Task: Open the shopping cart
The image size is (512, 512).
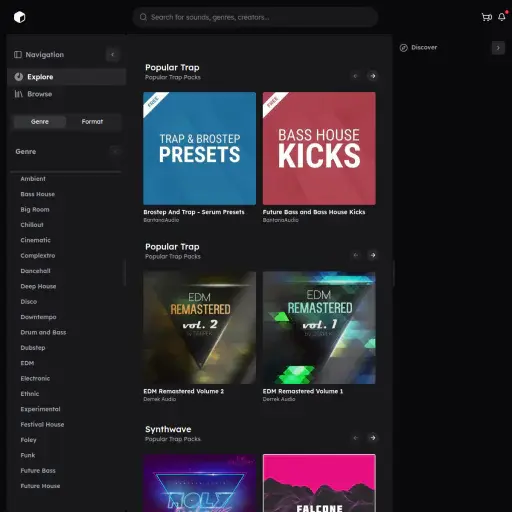Action: [487, 17]
